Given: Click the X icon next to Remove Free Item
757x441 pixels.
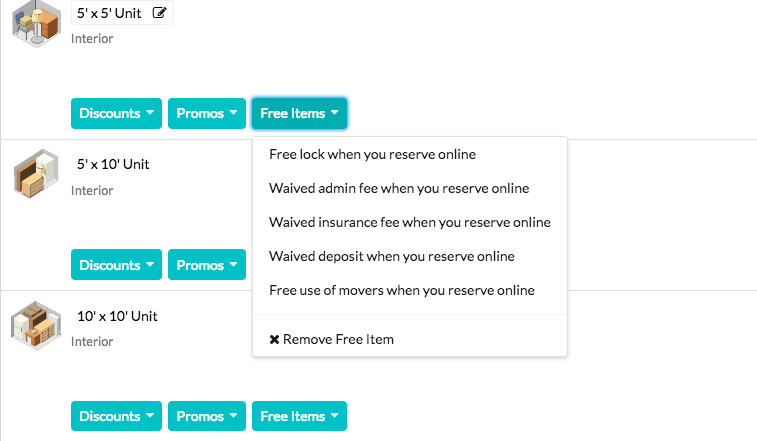Looking at the screenshot, I should click(x=274, y=340).
